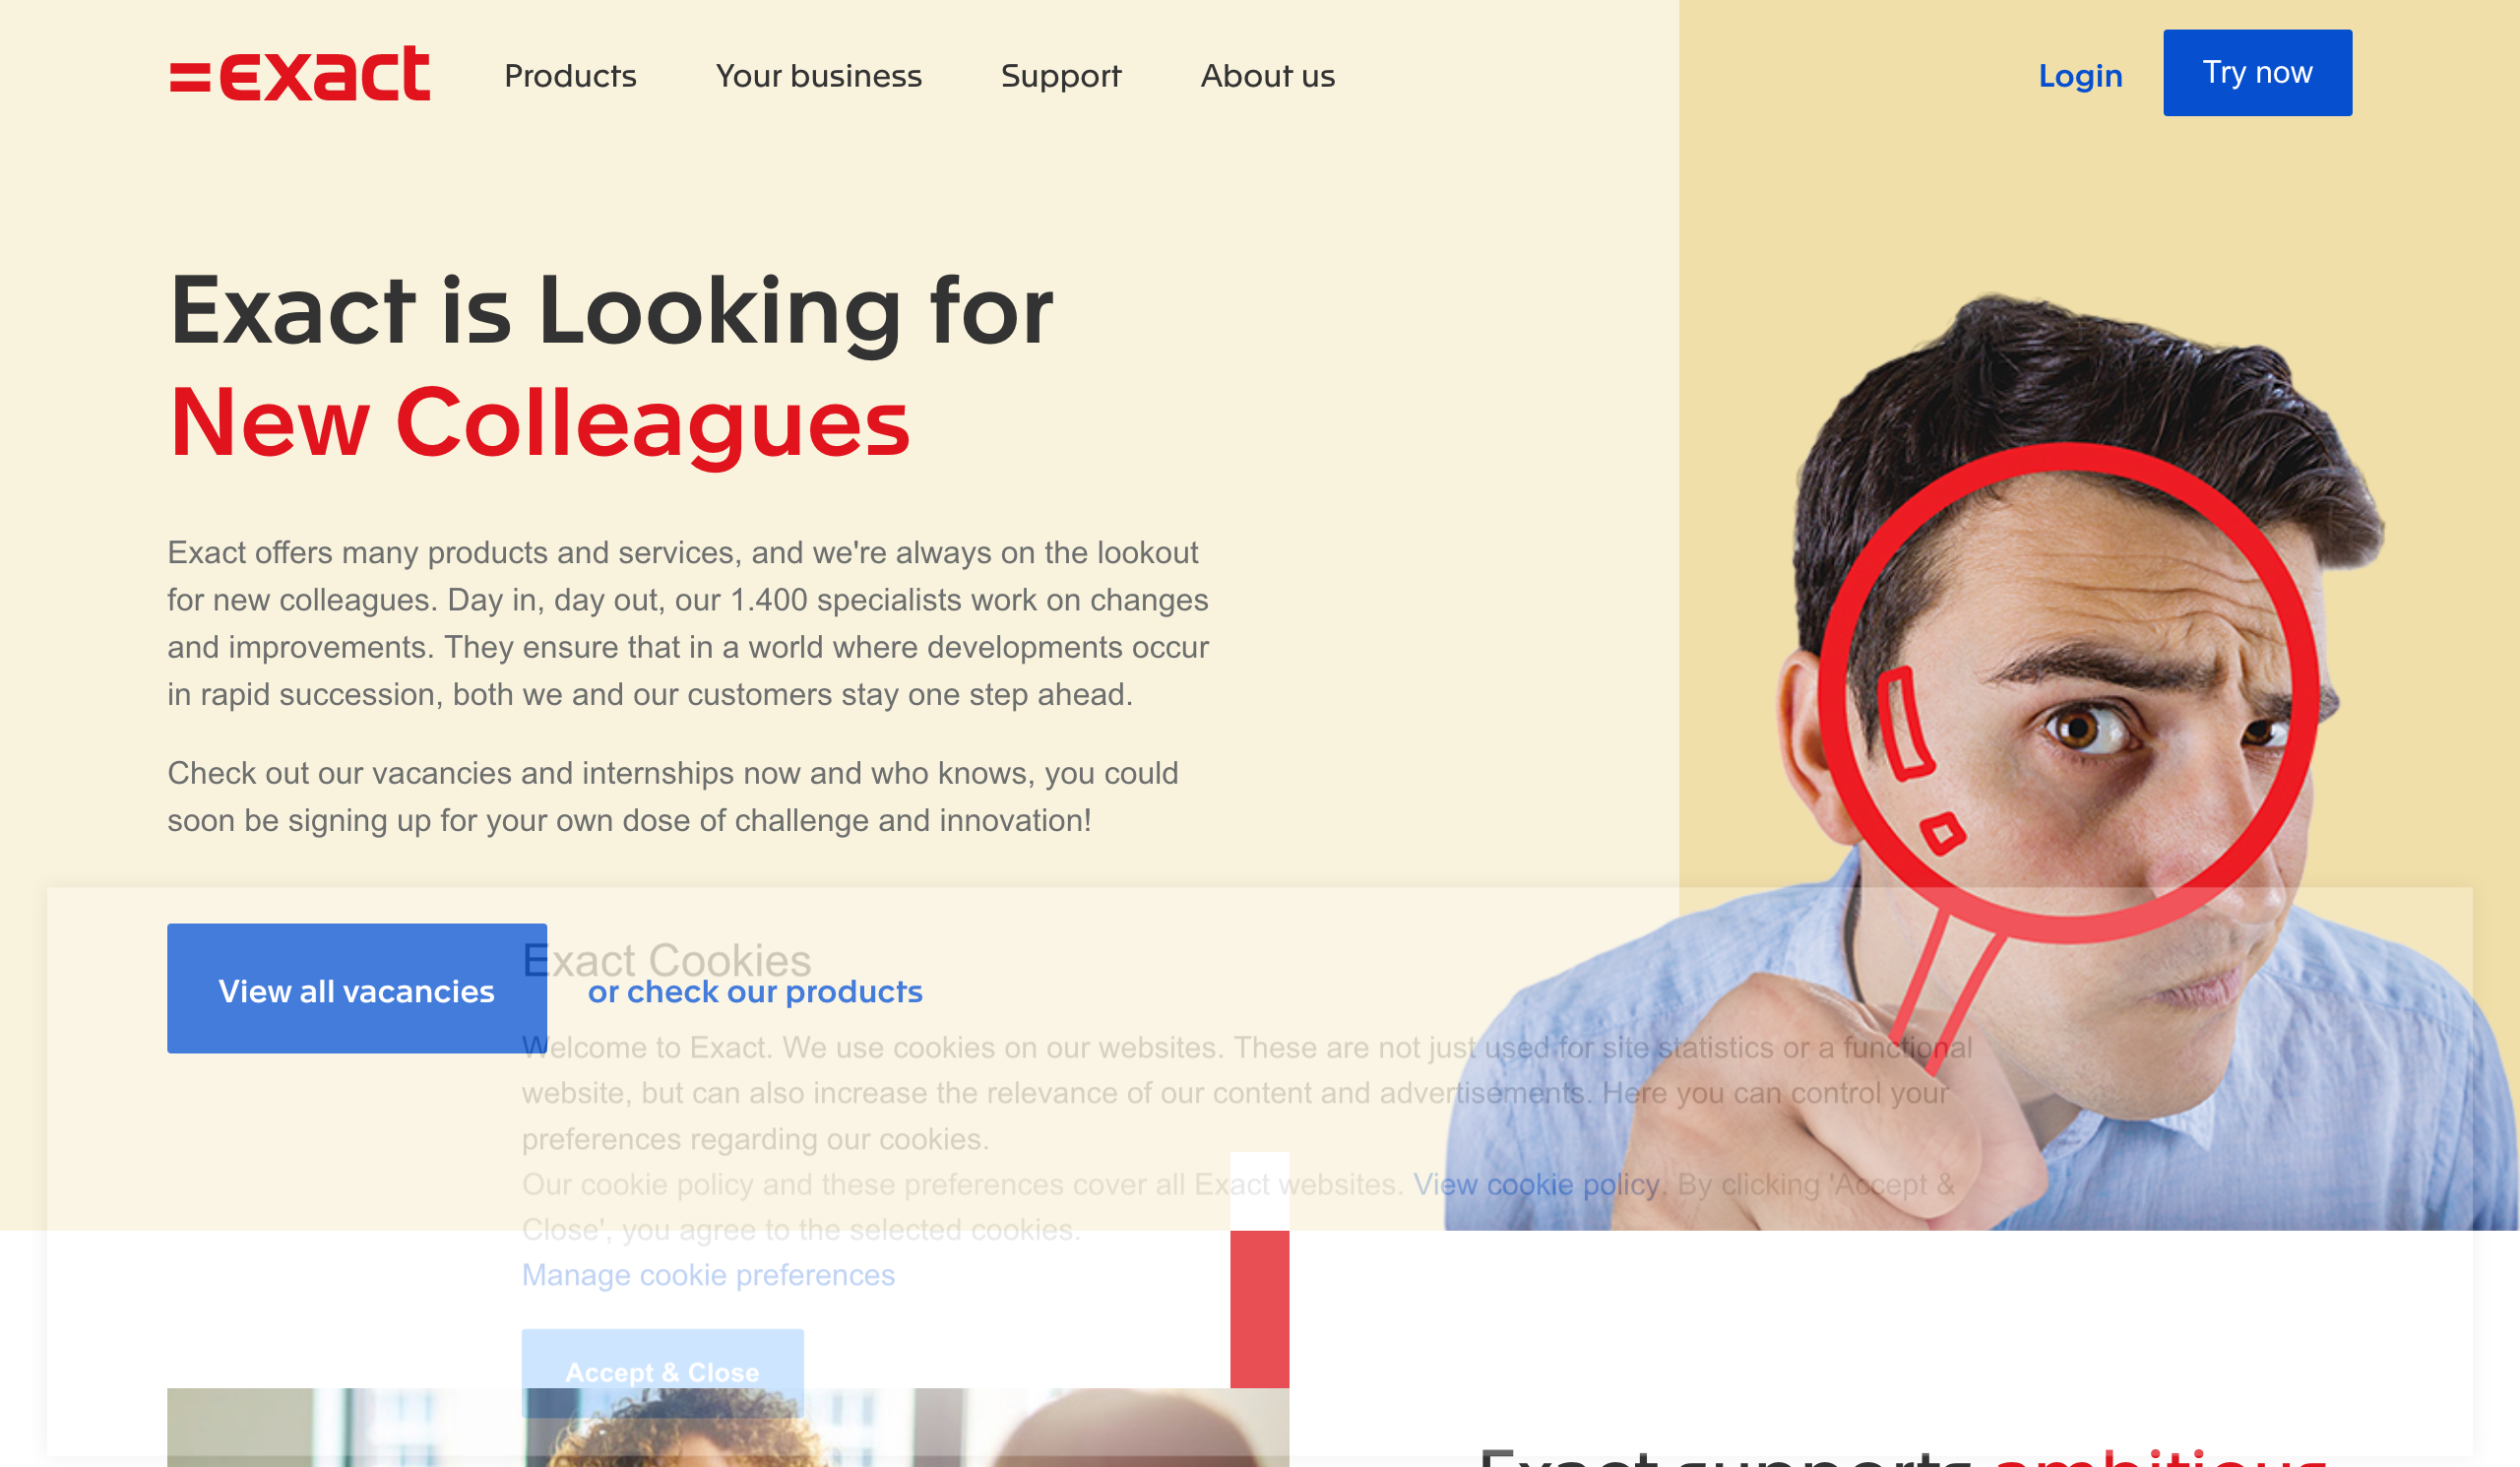
Task: Open Manage cookie preferences
Action: [x=708, y=1275]
